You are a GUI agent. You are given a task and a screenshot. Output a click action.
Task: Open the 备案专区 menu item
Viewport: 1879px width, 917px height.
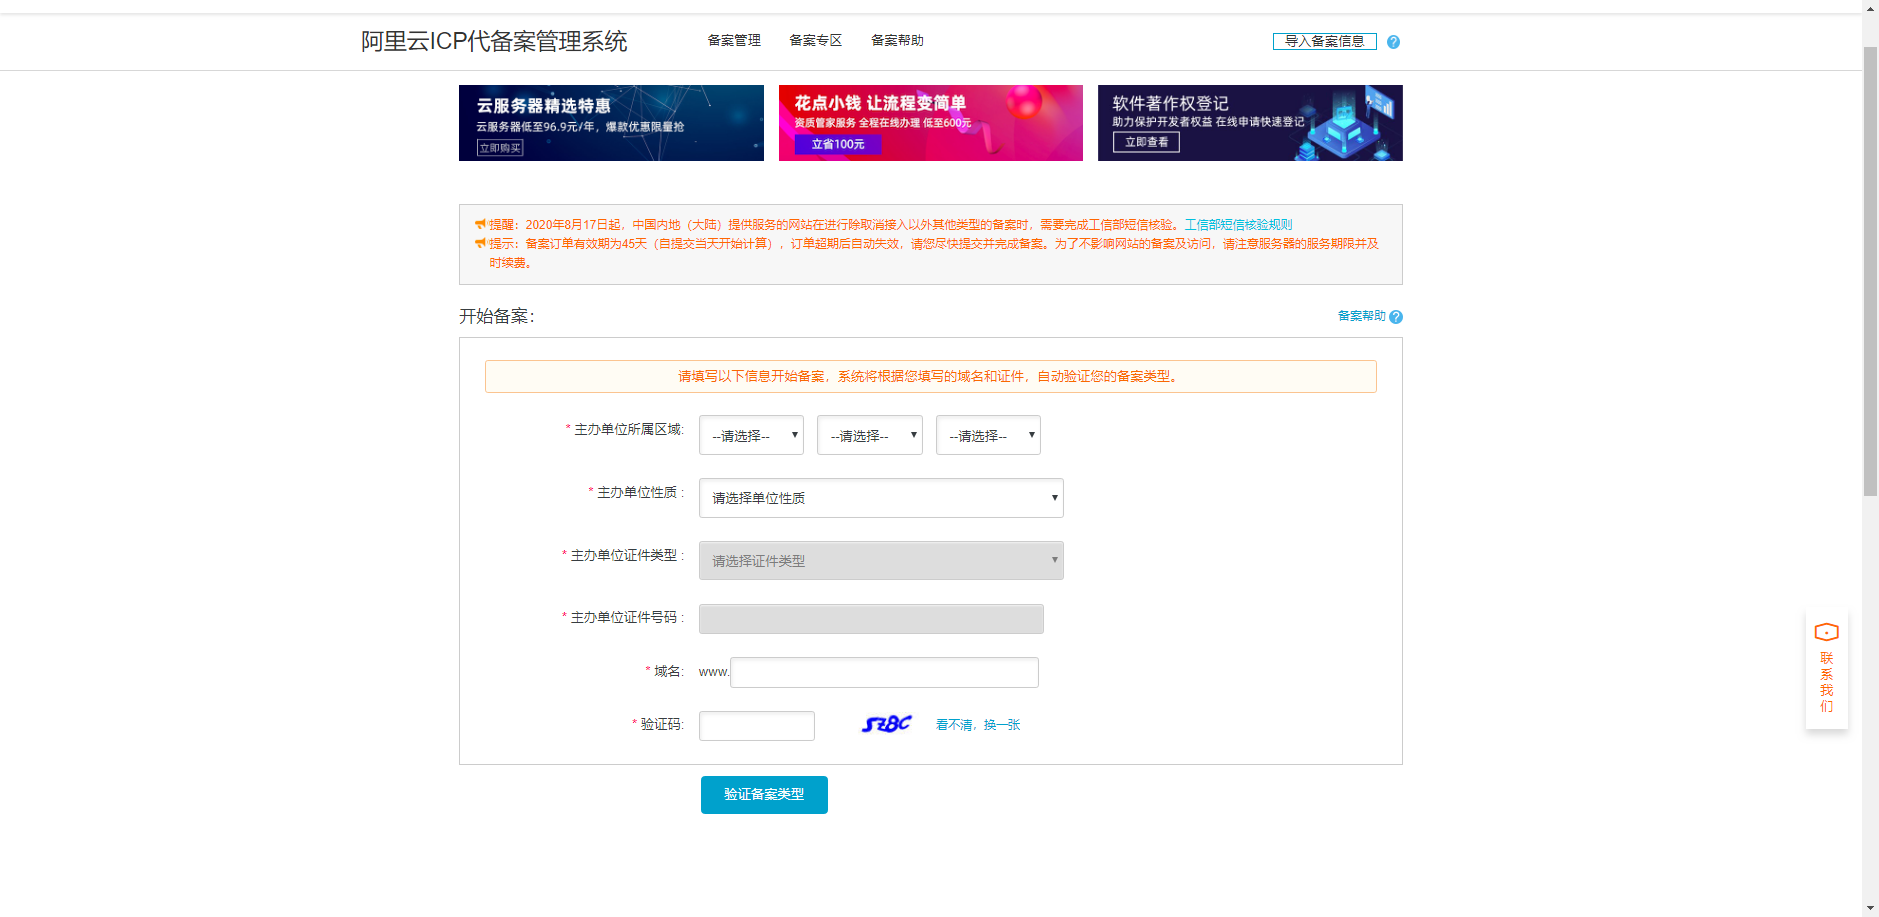point(815,40)
